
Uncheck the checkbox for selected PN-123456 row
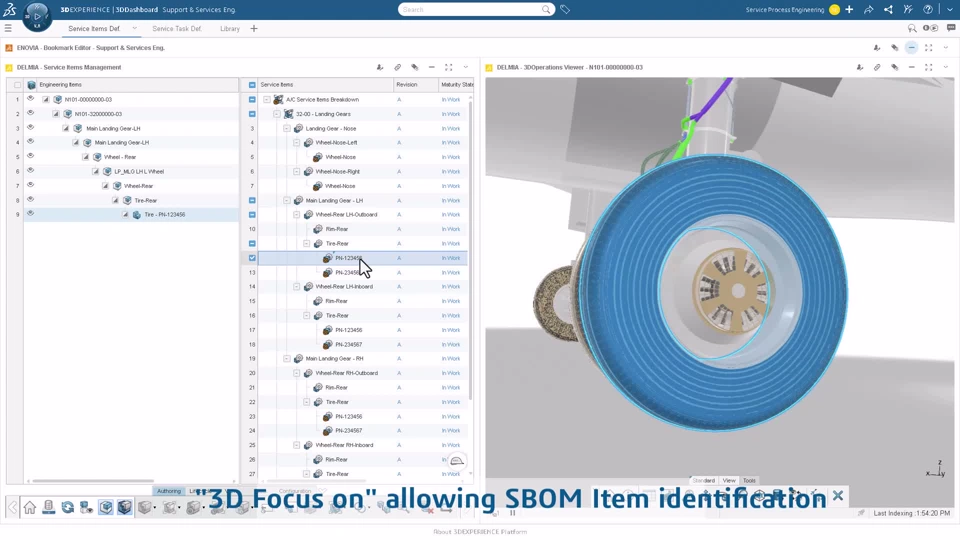coord(252,258)
